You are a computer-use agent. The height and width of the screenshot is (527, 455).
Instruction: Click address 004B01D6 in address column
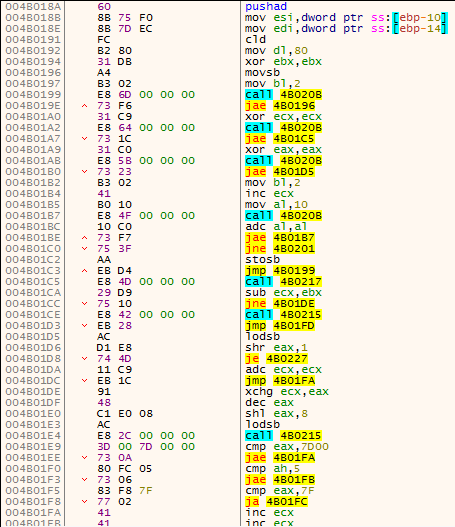33,348
